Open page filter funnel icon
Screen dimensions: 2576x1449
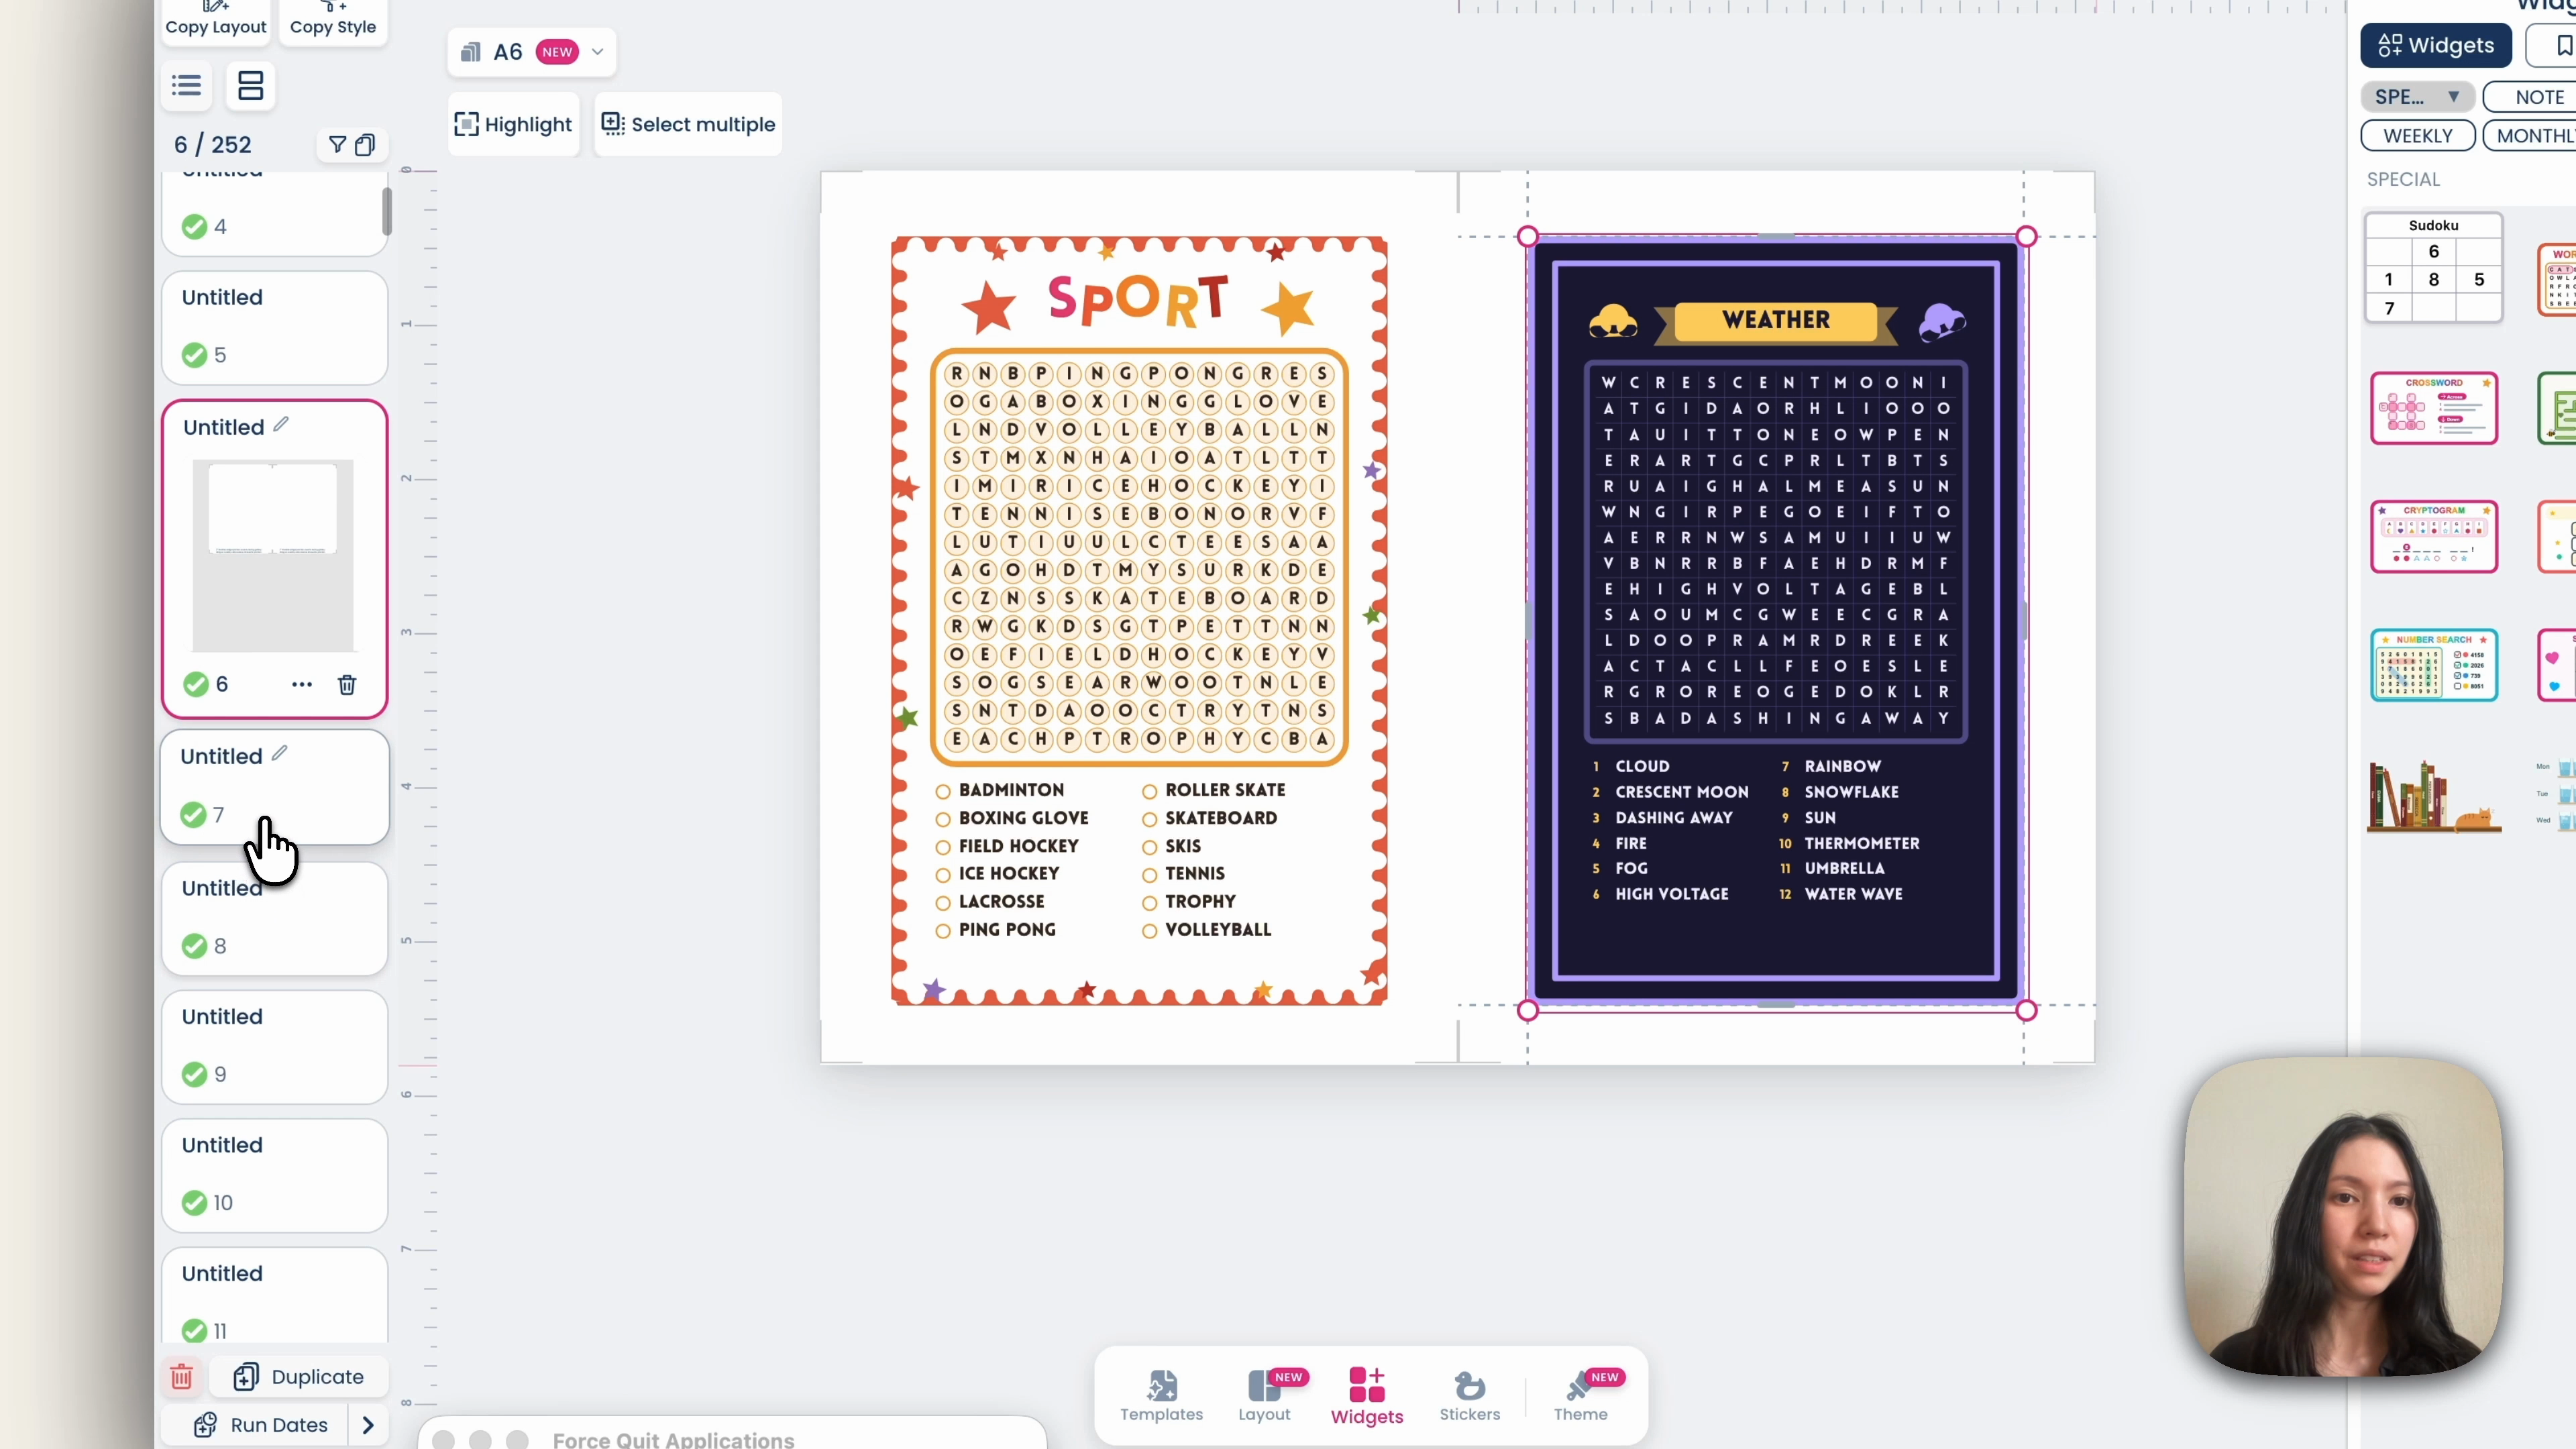point(338,145)
